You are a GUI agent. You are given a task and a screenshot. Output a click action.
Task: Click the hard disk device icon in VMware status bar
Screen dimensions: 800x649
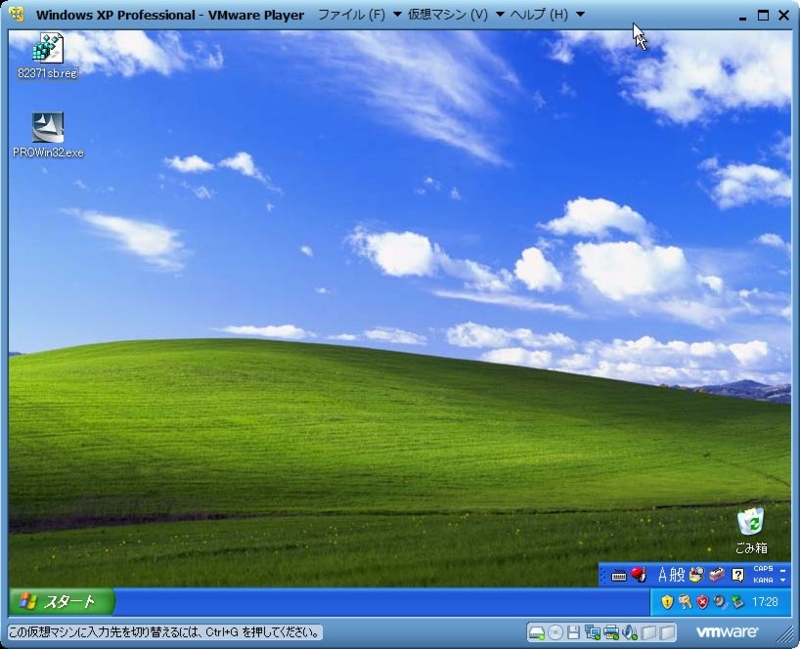[537, 631]
